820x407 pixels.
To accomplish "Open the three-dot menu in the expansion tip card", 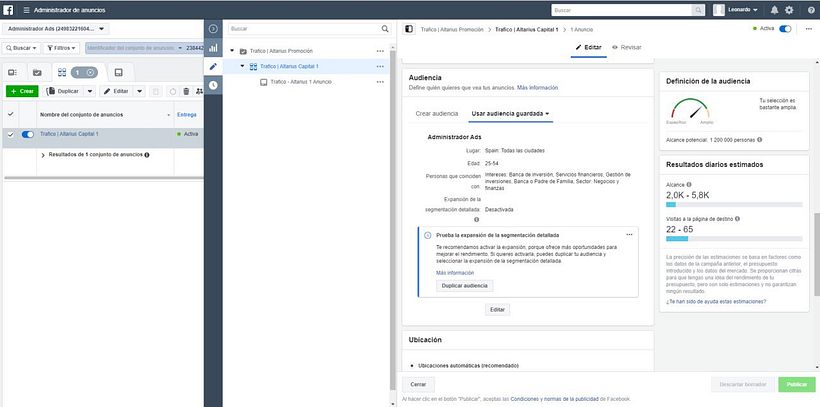I will [x=629, y=234].
